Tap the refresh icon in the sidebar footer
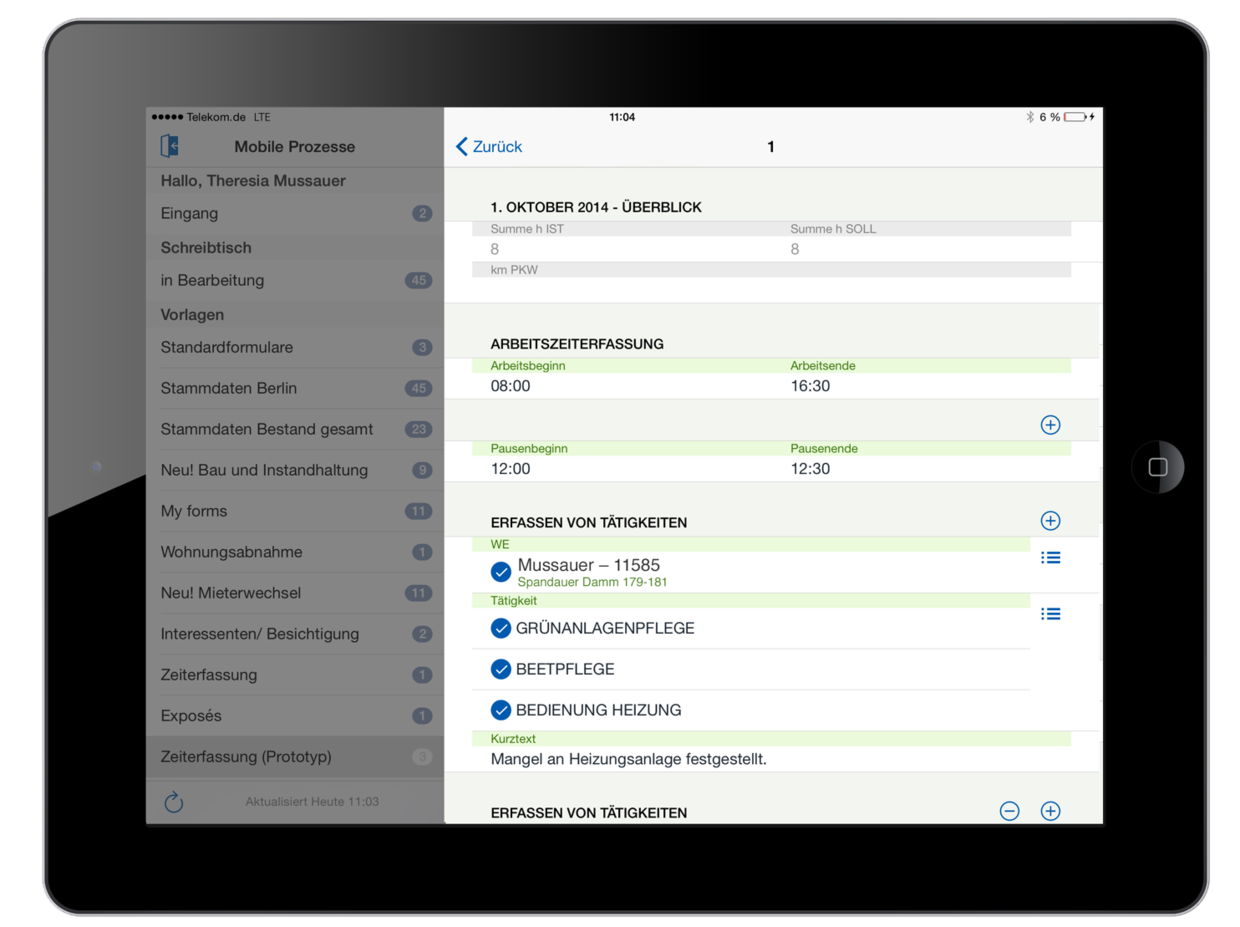The width and height of the screenshot is (1240, 927). pos(174,801)
